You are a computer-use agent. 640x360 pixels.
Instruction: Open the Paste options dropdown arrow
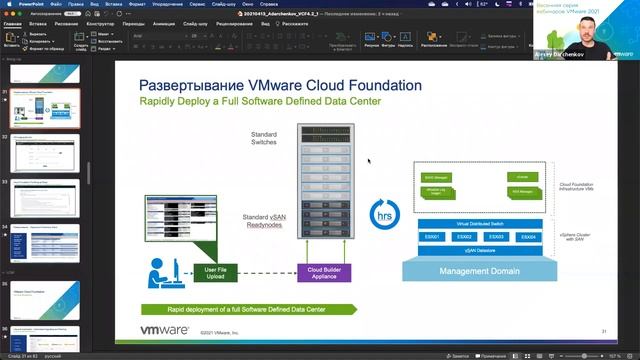(18, 37)
